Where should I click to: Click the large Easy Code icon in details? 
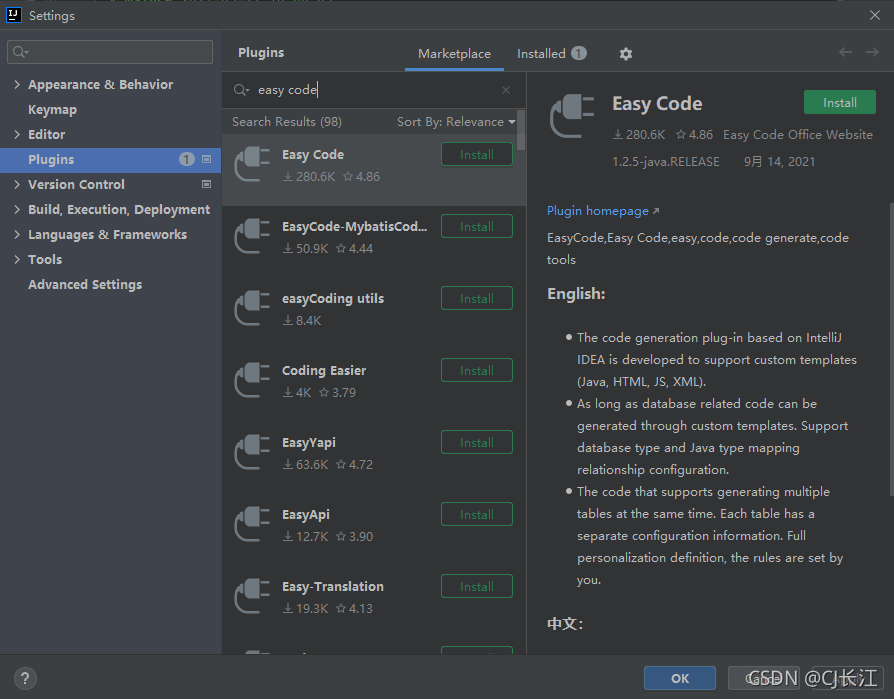(x=572, y=116)
